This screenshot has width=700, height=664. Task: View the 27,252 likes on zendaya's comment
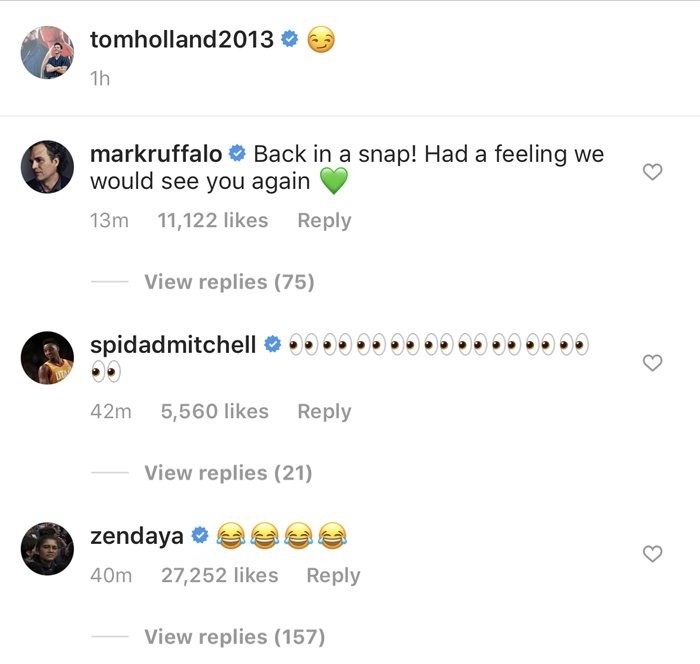[x=220, y=575]
